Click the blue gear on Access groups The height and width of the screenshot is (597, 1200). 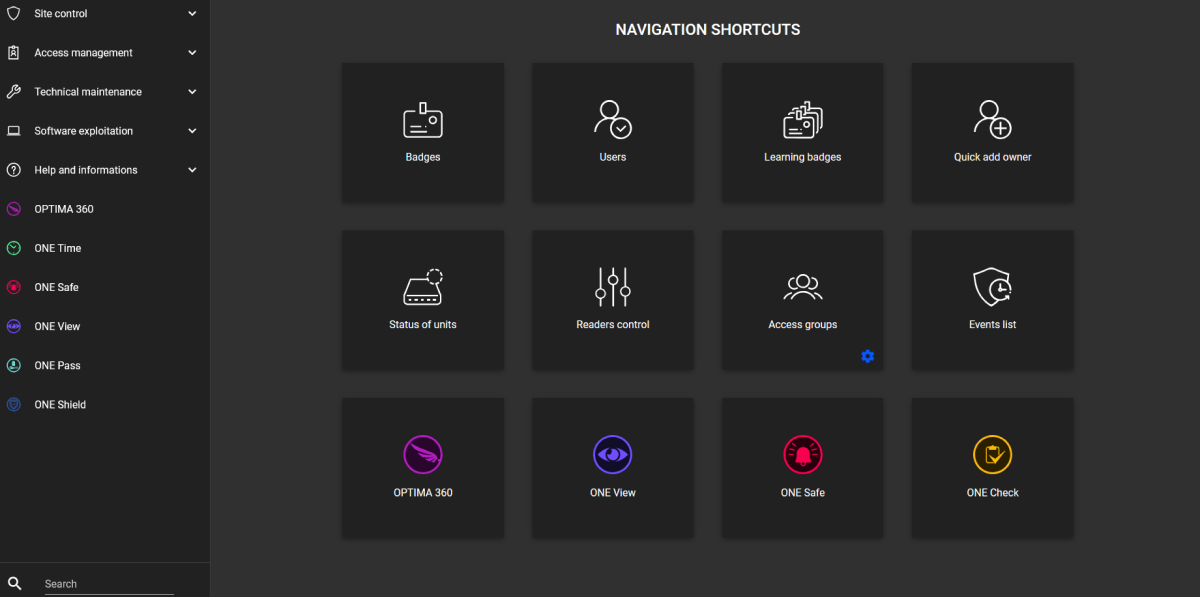(x=867, y=356)
